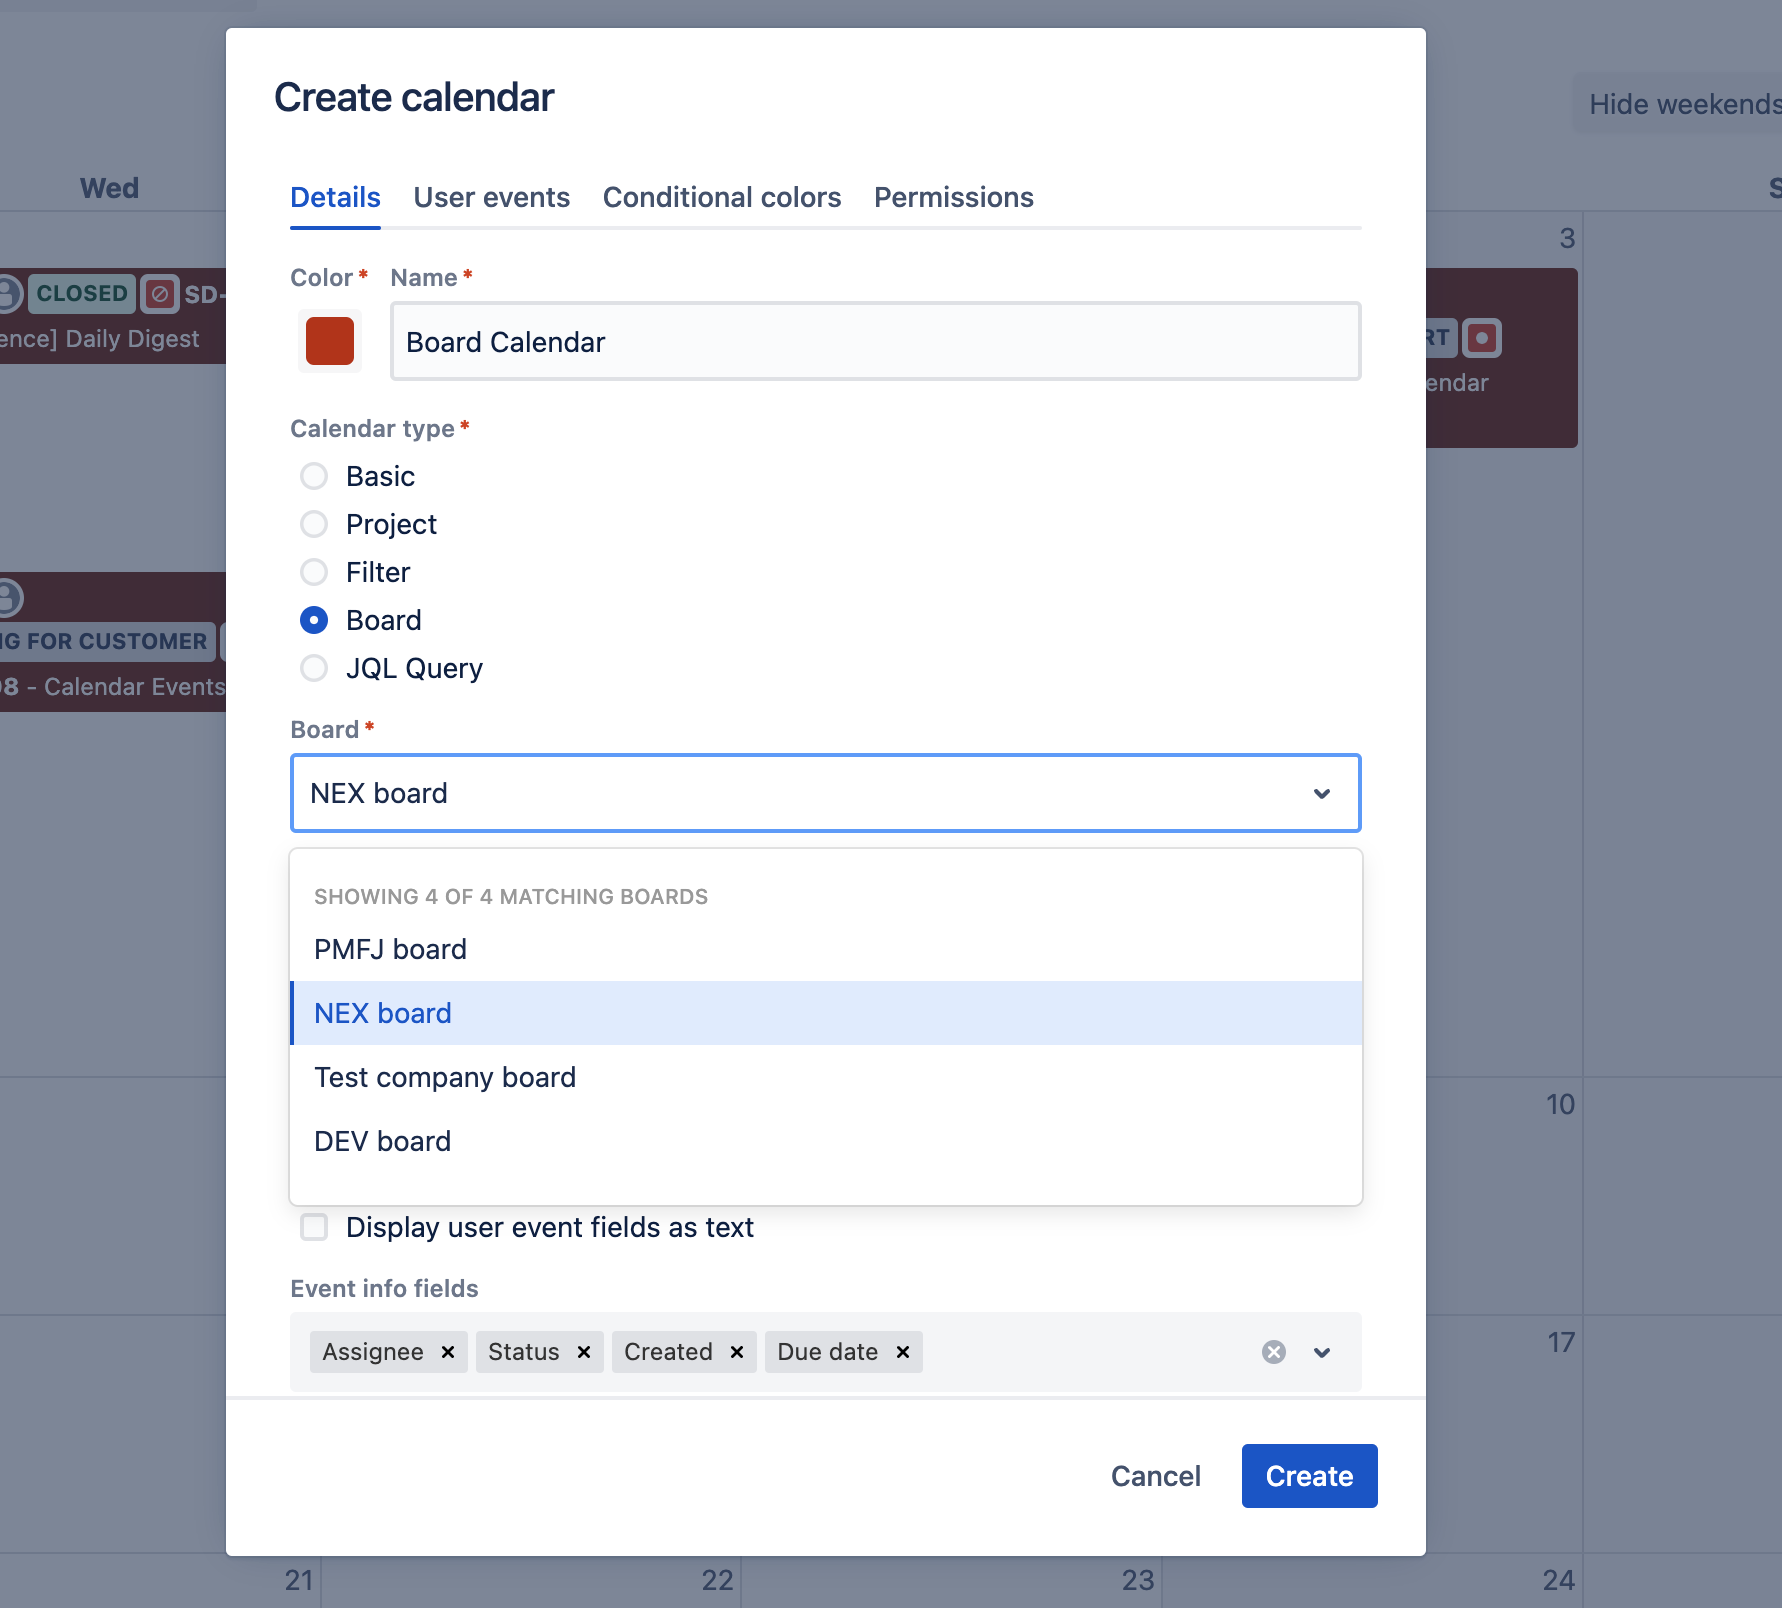Select DEV board from the matching boards list

(382, 1141)
